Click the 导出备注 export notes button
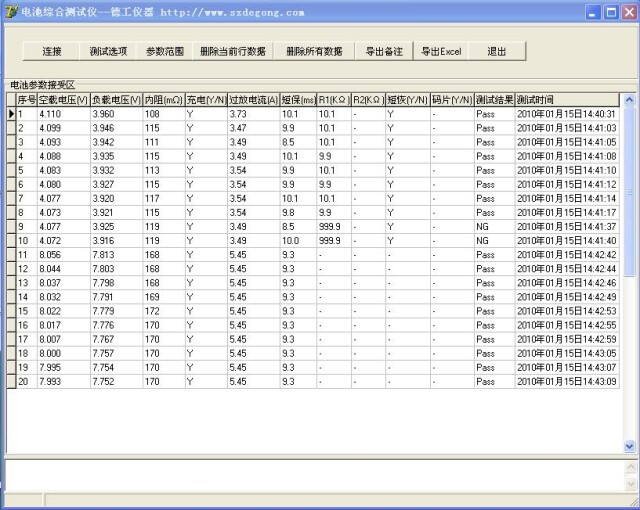 click(x=384, y=51)
